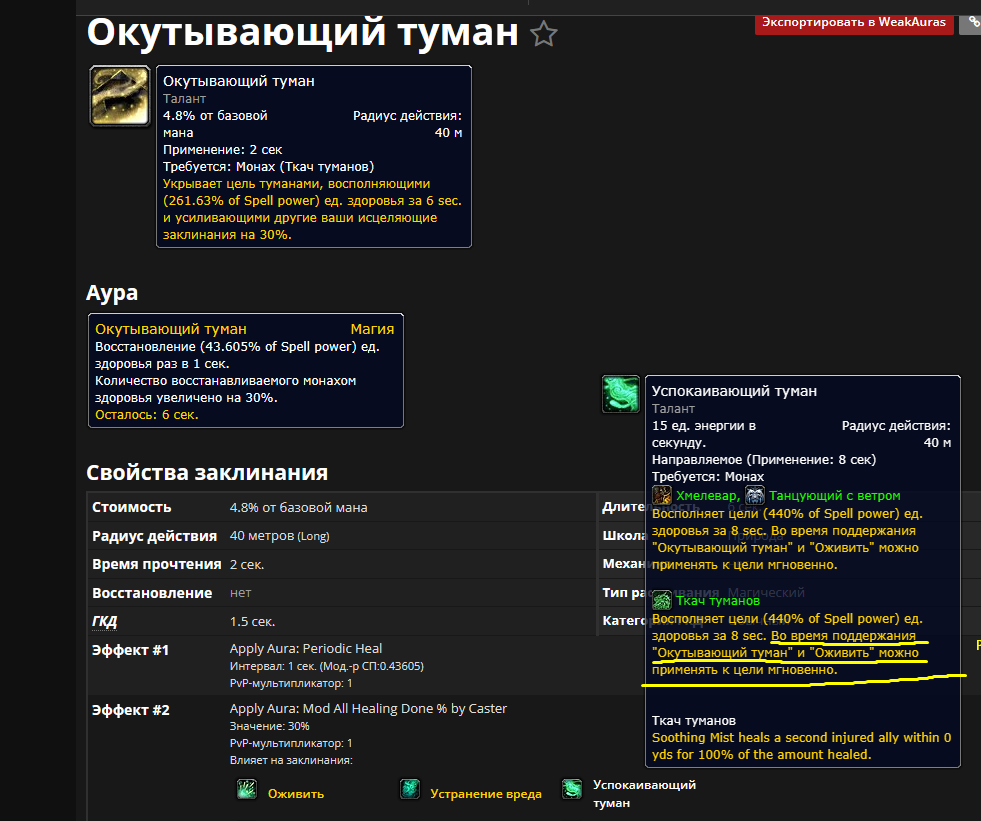Click the Танцующий с ветром specialization icon
Viewport: 981px width, 821px height.
(x=755, y=496)
